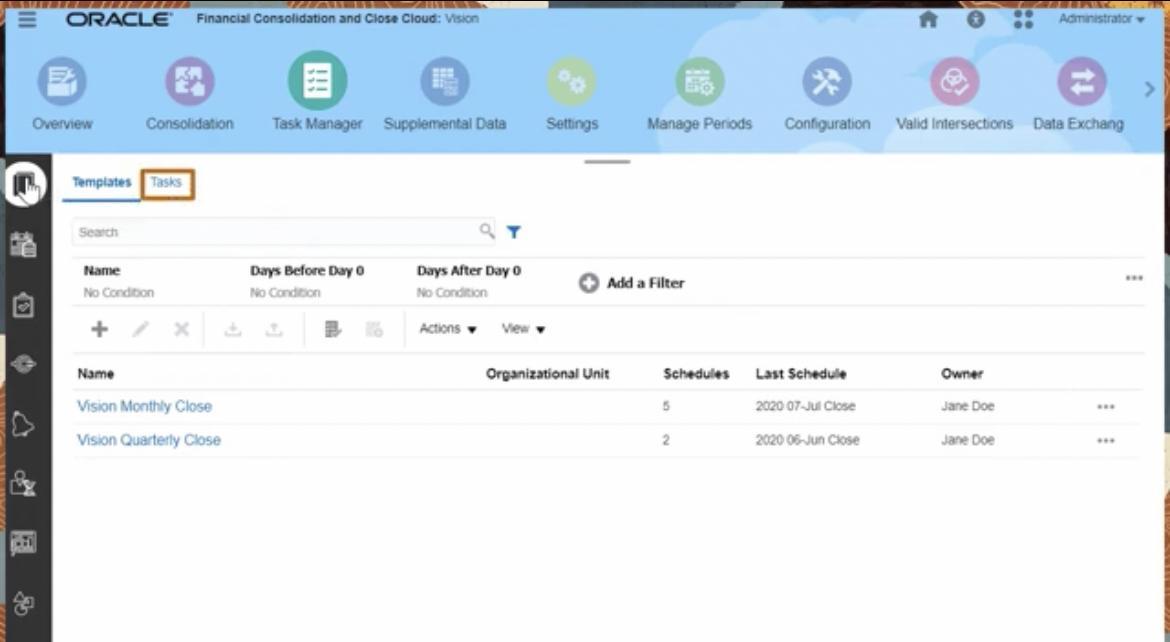
Task: Open the Supplemental Data icon
Action: coord(445,81)
